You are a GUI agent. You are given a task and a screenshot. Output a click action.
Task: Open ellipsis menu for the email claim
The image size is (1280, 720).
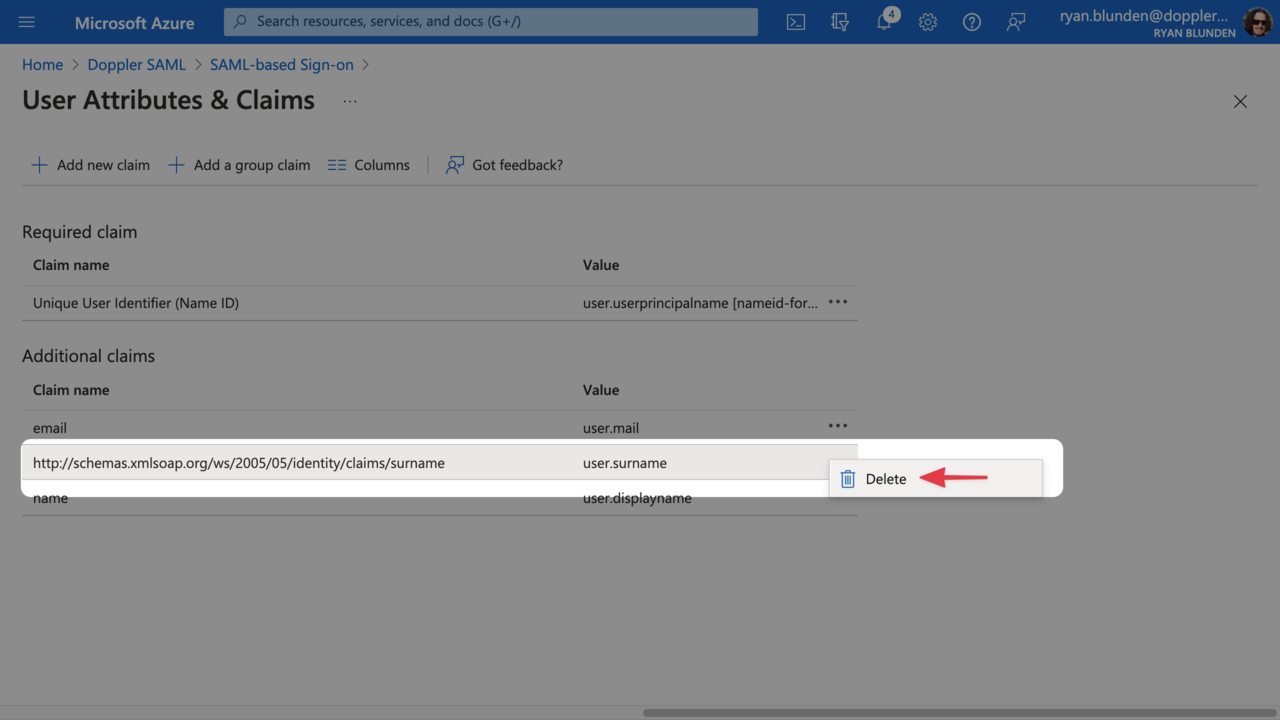pyautogui.click(x=838, y=426)
